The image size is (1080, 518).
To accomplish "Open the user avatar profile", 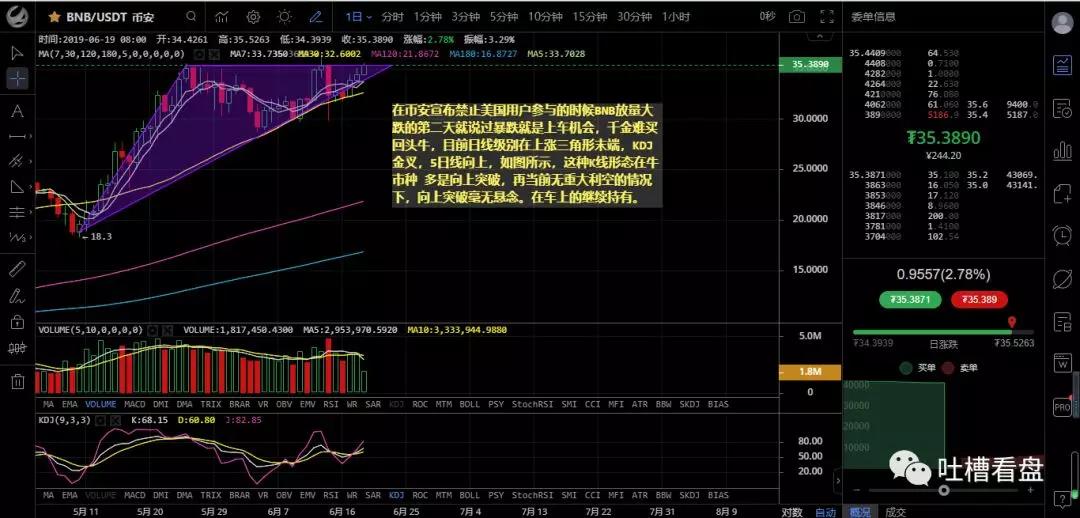I will [x=1062, y=22].
